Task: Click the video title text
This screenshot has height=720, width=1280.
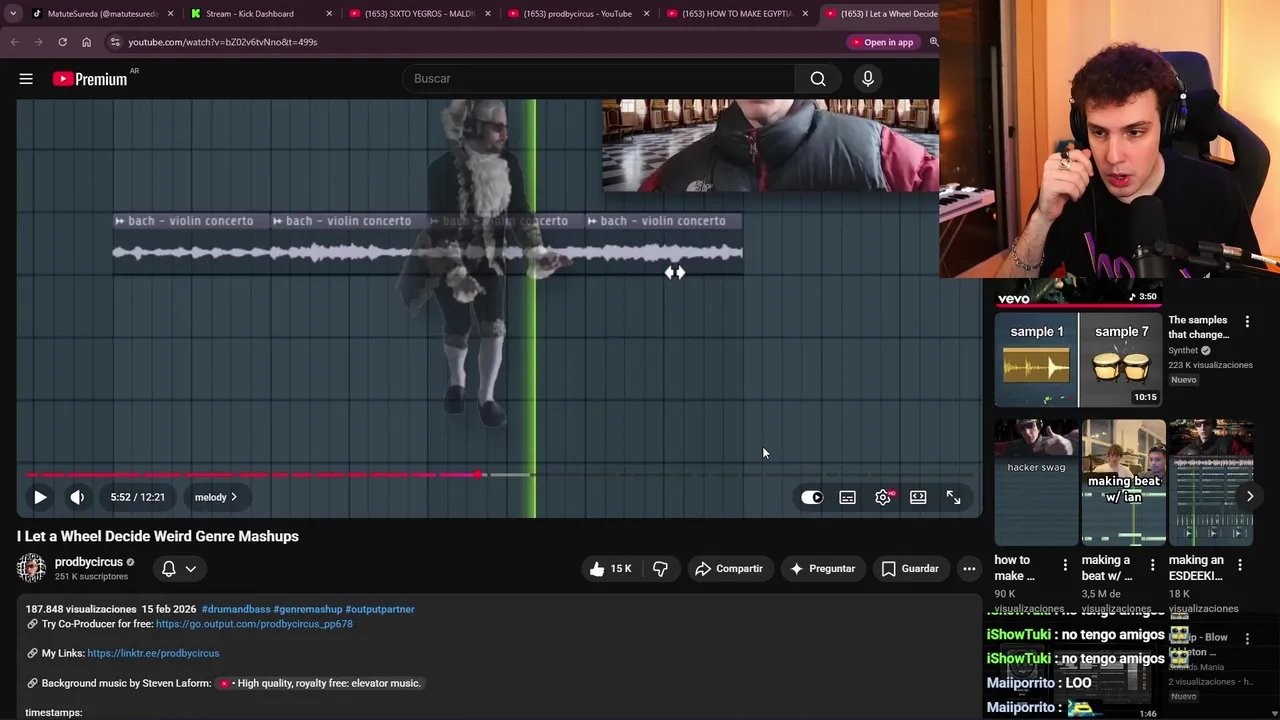Action: (158, 537)
